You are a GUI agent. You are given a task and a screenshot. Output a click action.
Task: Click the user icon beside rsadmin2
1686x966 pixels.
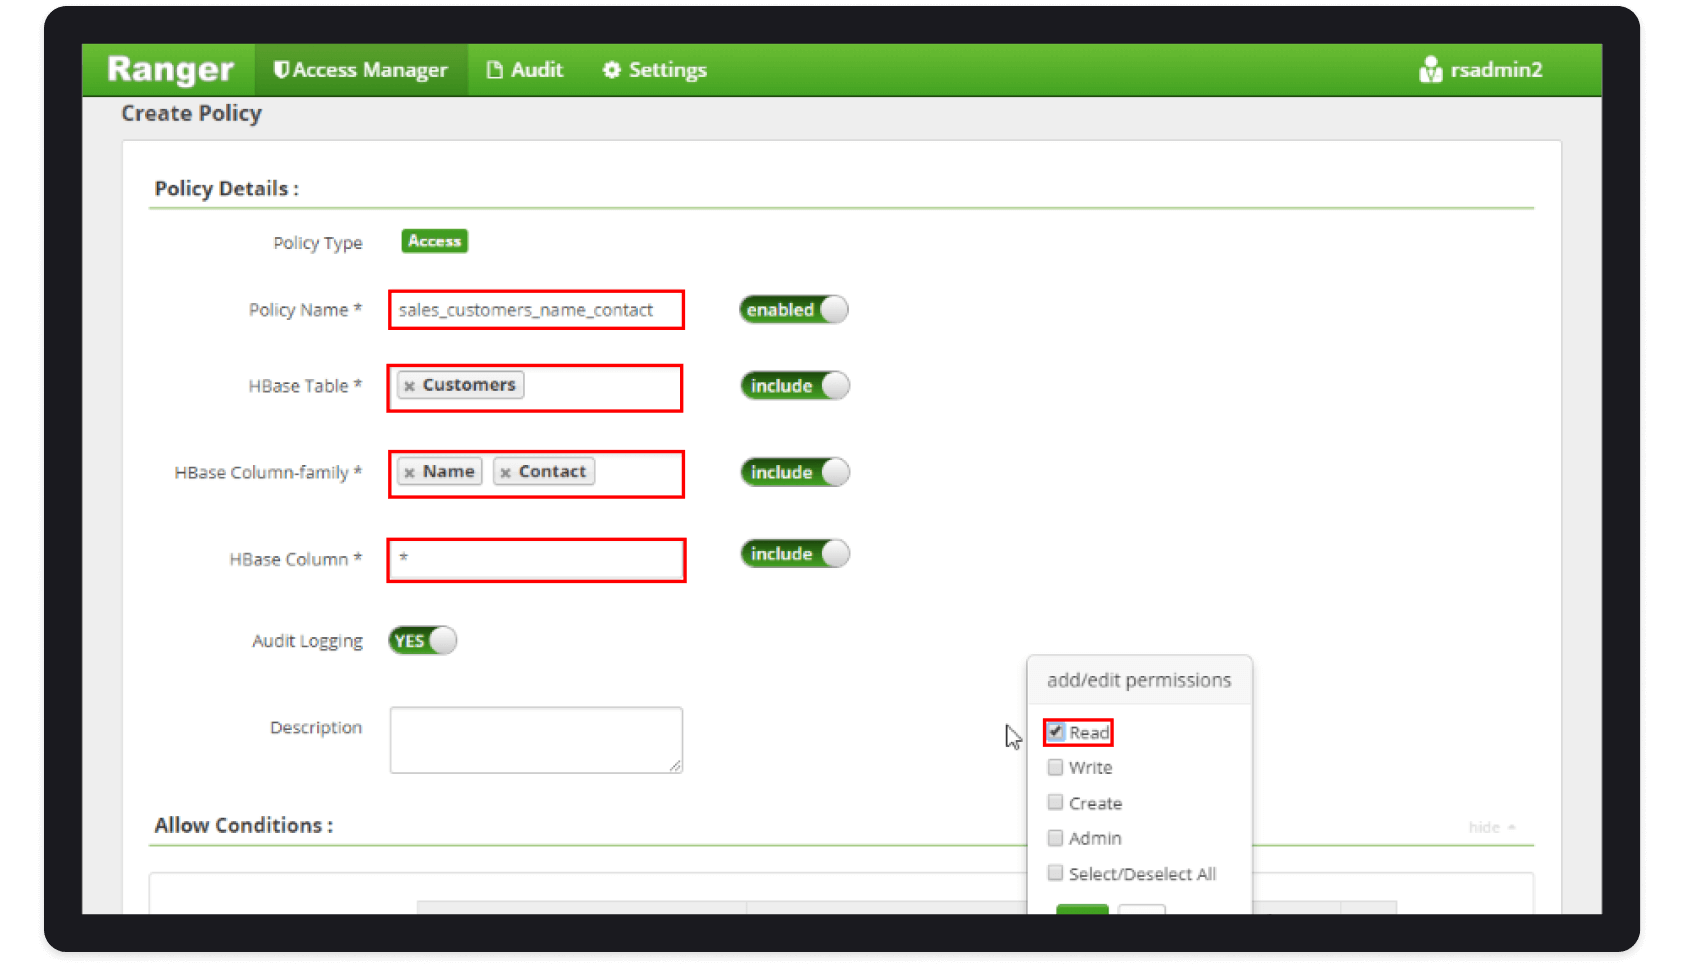[1430, 69]
